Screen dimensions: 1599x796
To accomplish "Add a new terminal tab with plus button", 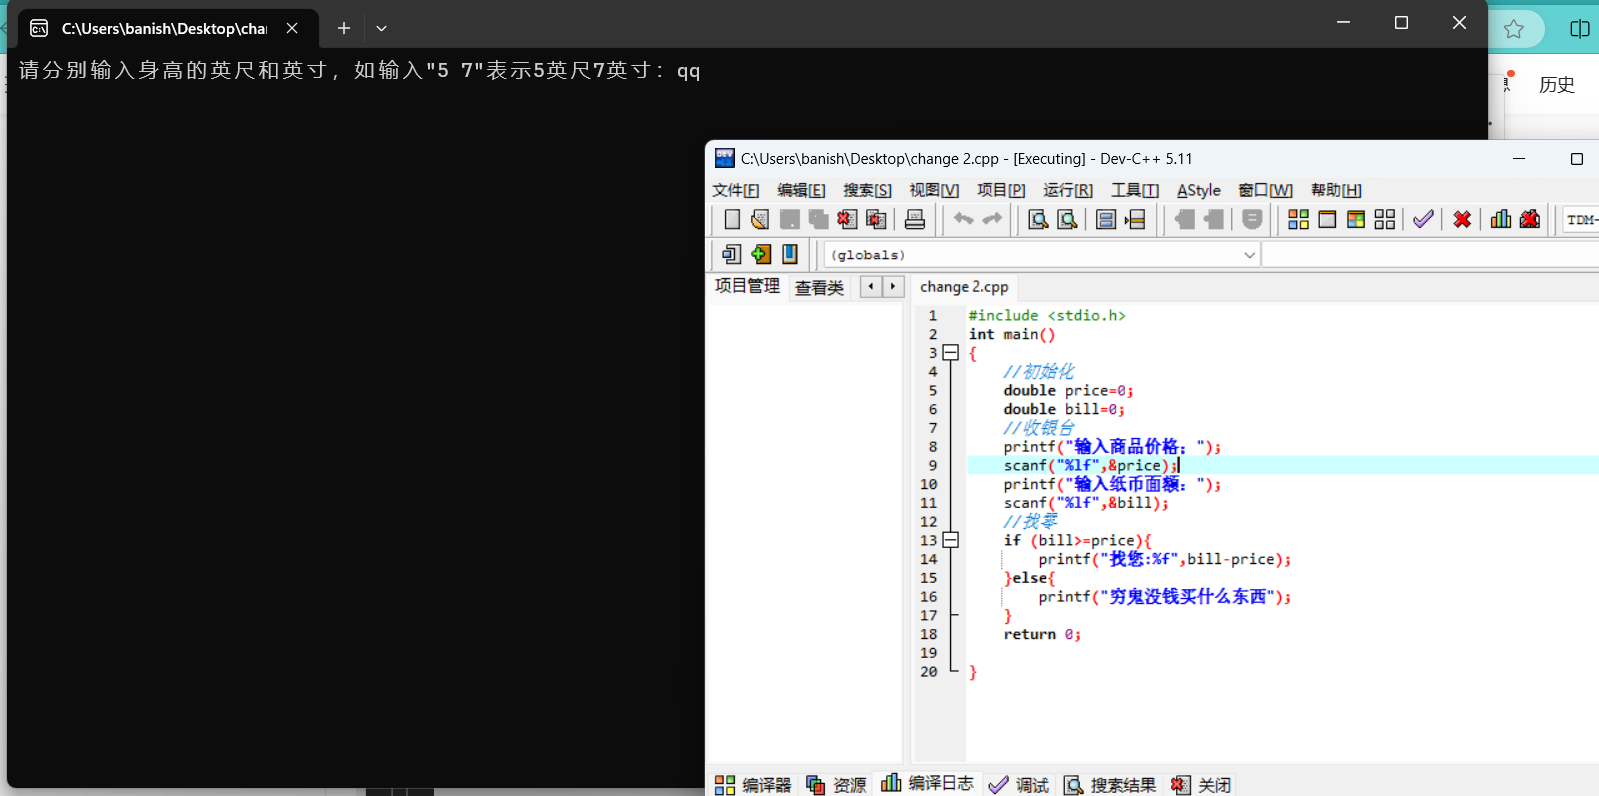I will point(344,28).
